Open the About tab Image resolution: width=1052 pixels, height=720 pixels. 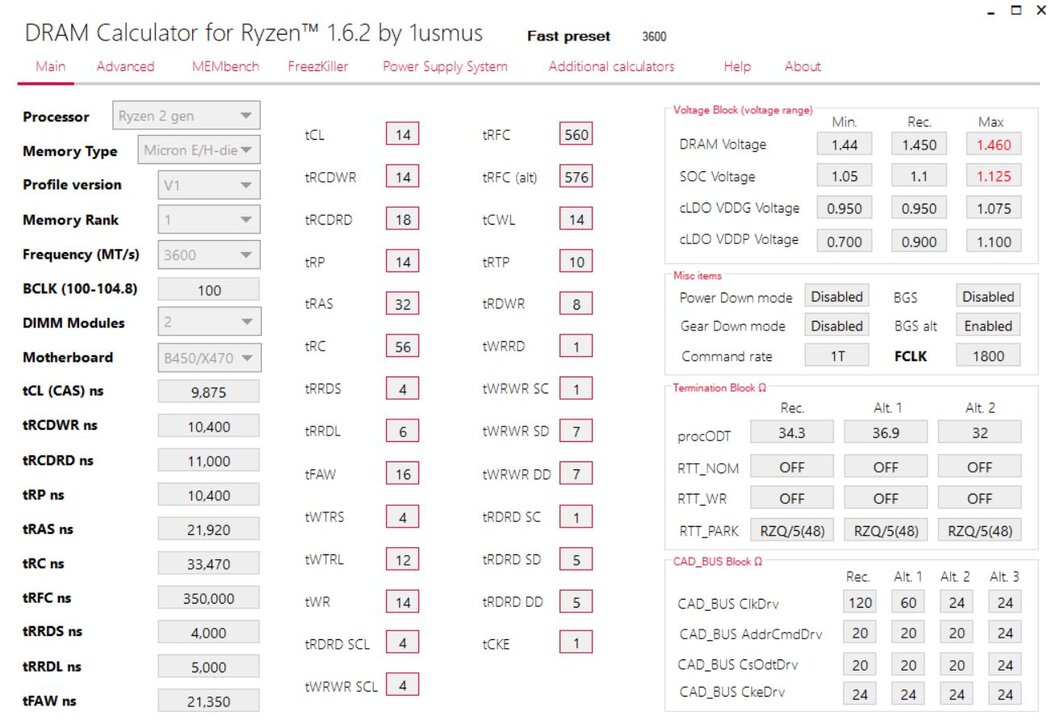point(802,66)
